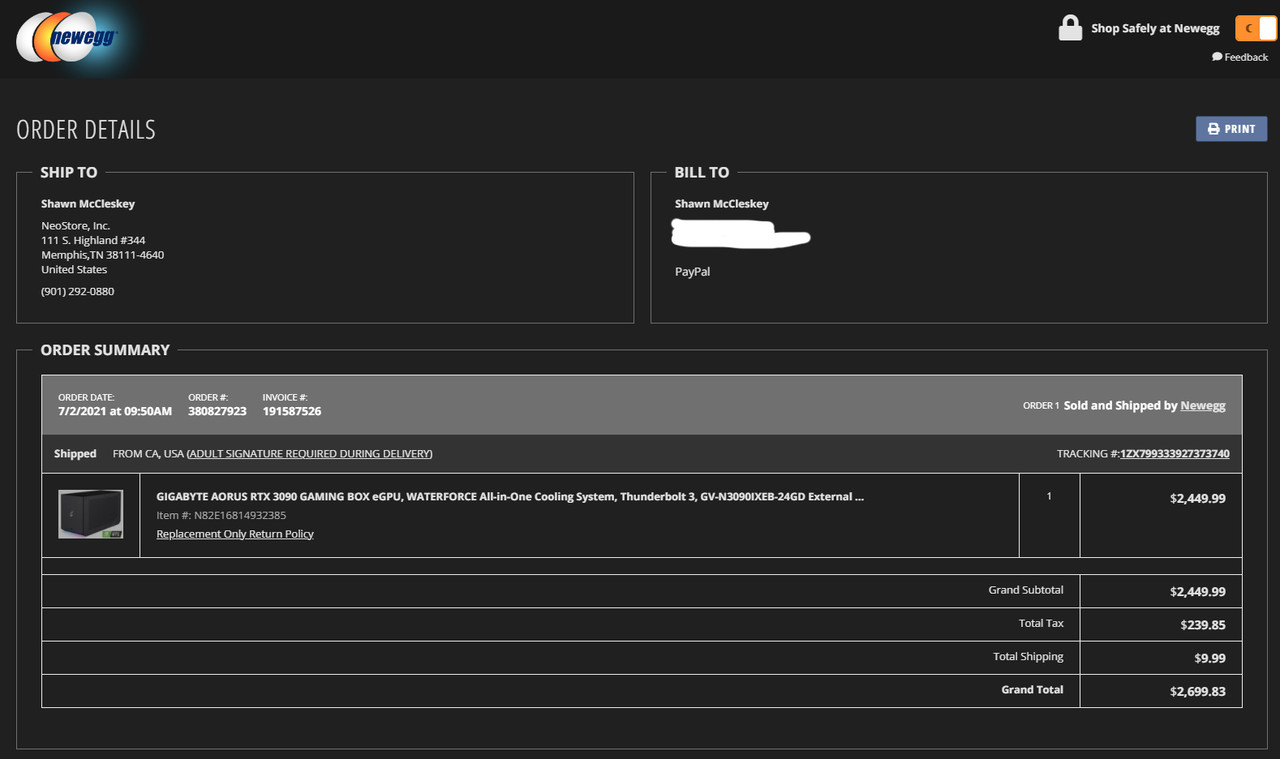Select the Grand Total amount $2,699.83
1280x759 pixels.
click(x=1198, y=691)
